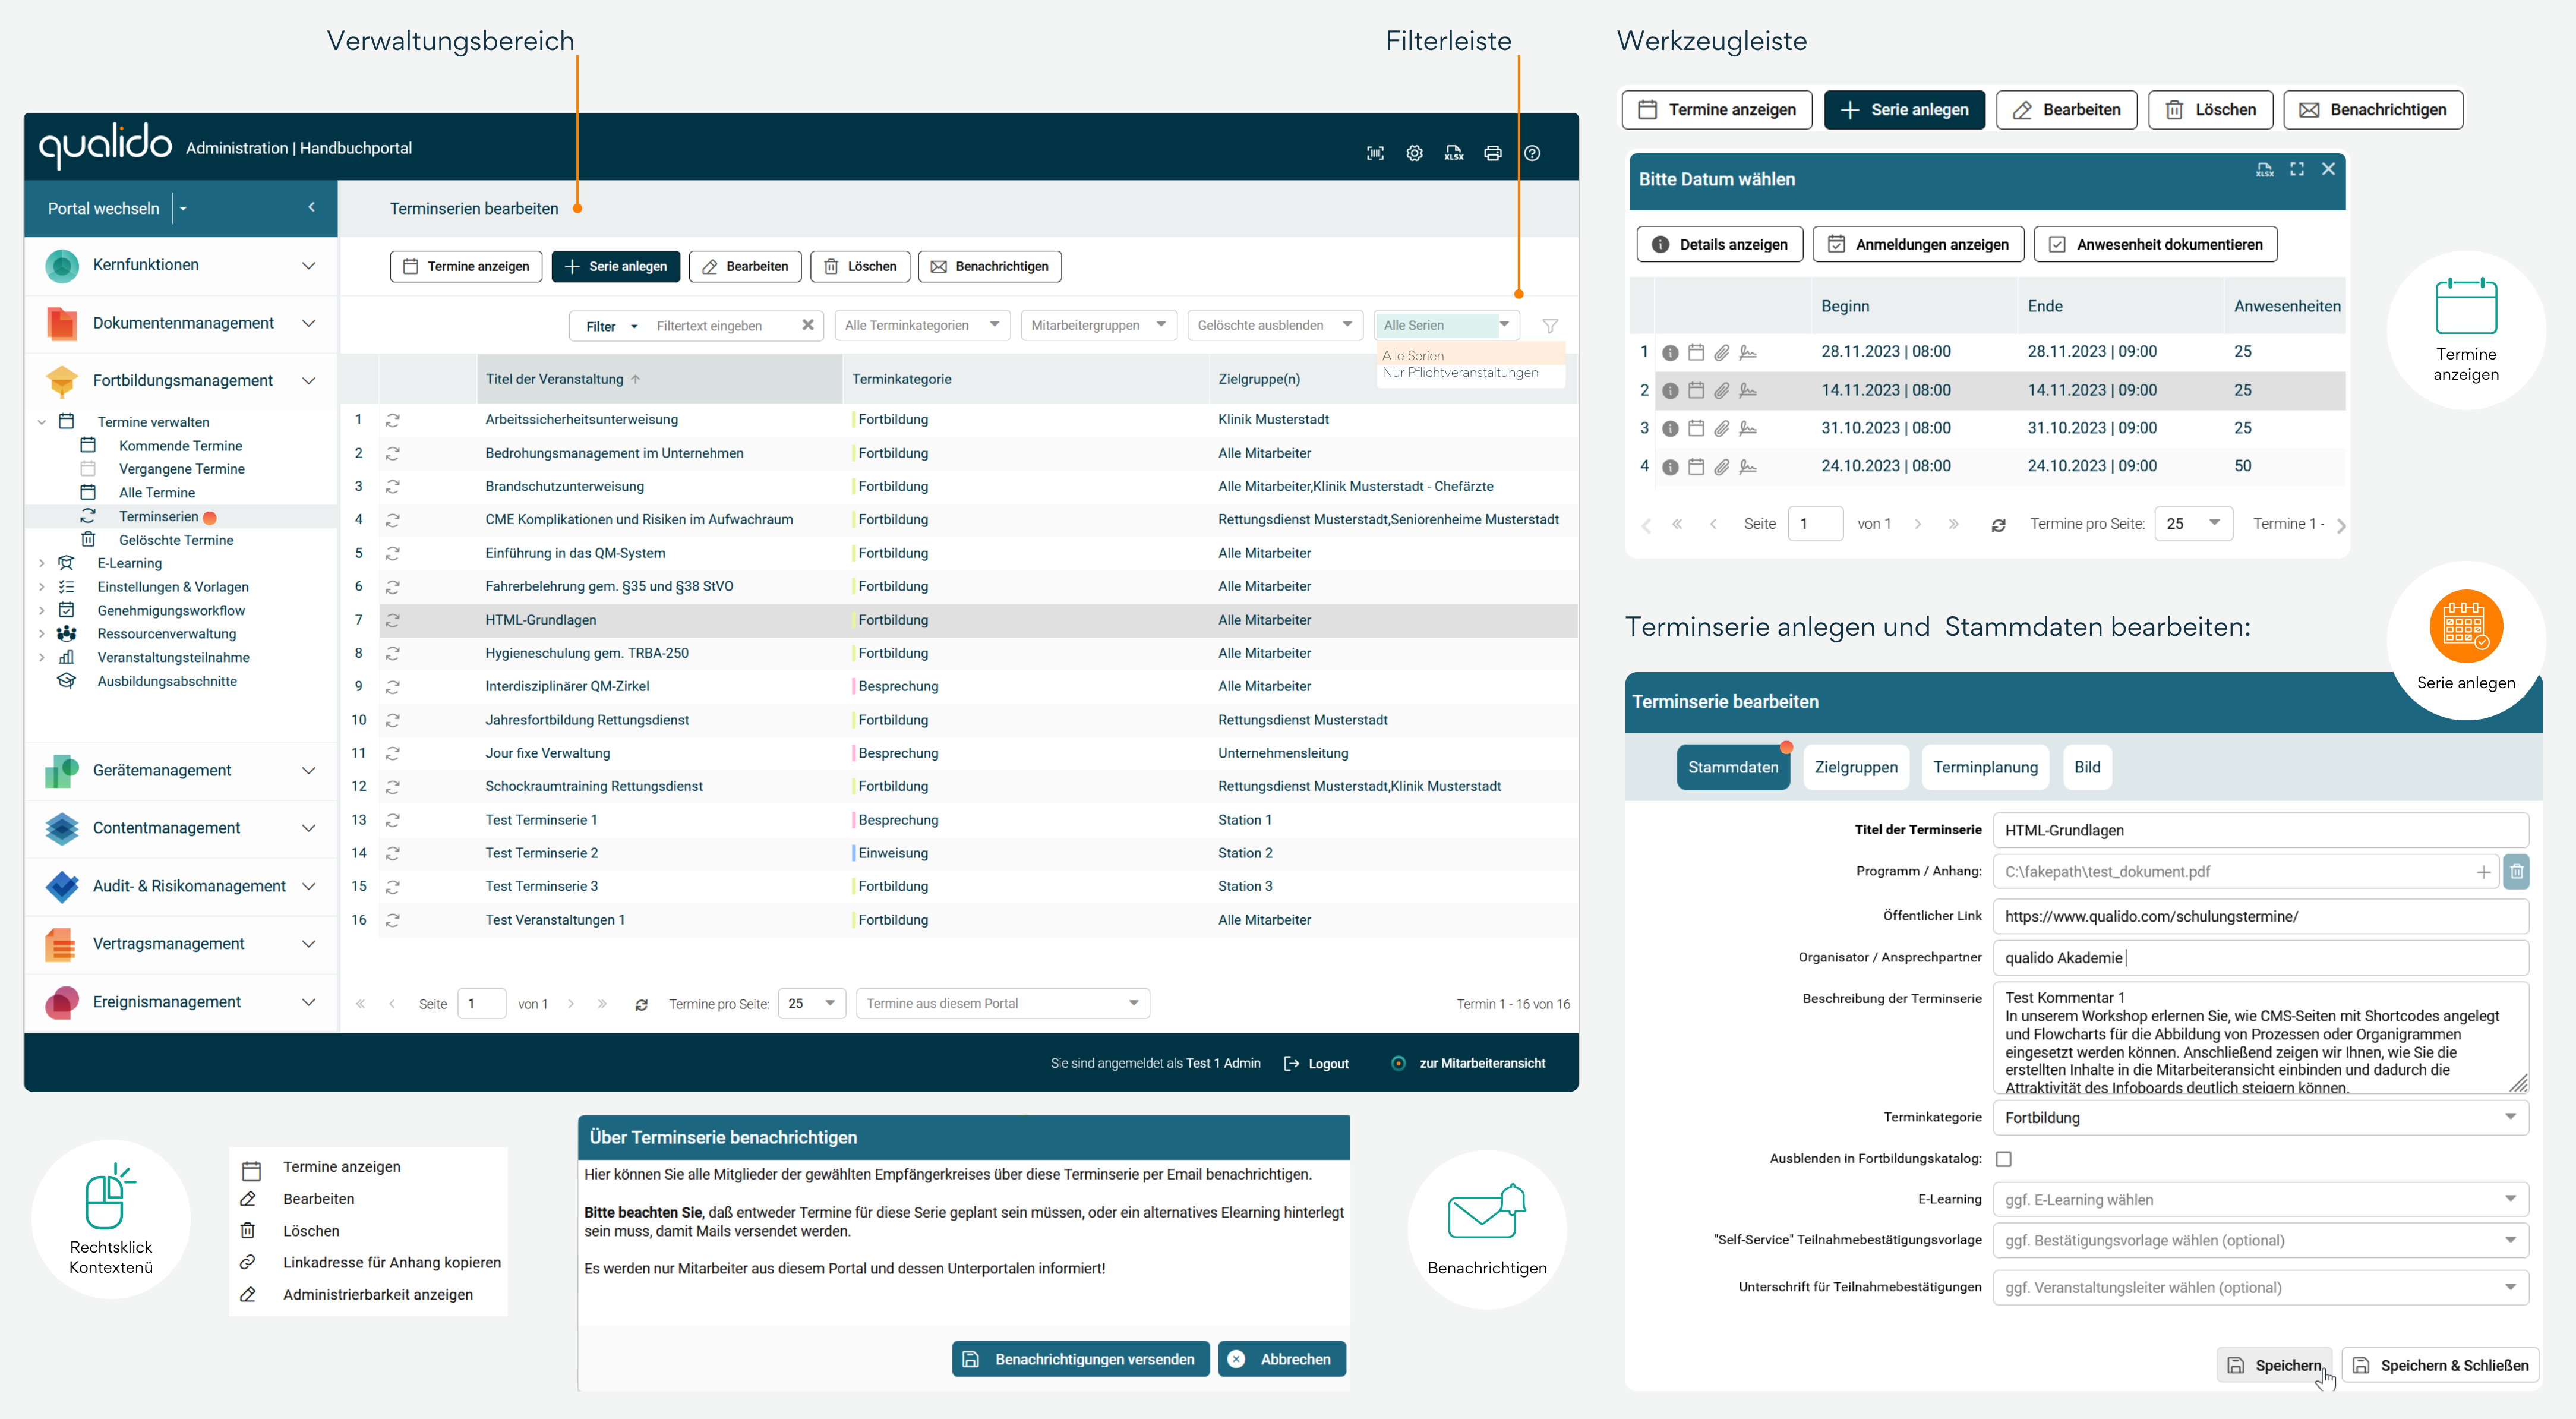Click Brandschutzunterweisung row title
2576x1419 pixels.
click(x=564, y=486)
